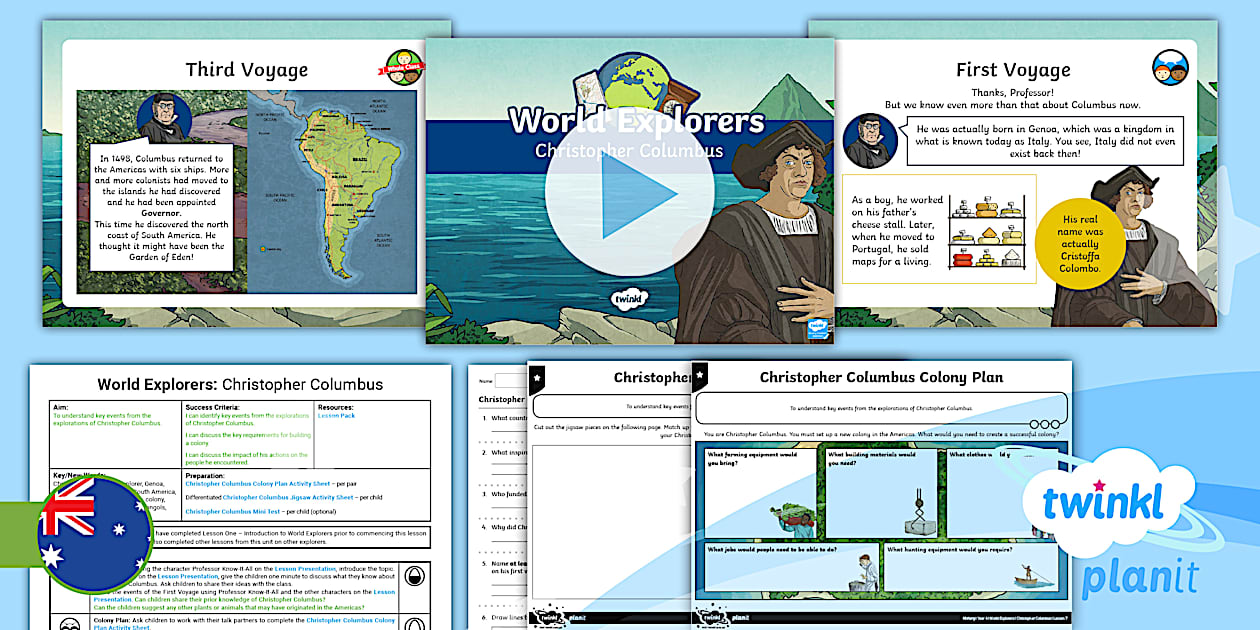Open the Christopher Columbus Colony Plan Activity Sheet link
Image resolution: width=1260 pixels, height=630 pixels.
click(258, 484)
